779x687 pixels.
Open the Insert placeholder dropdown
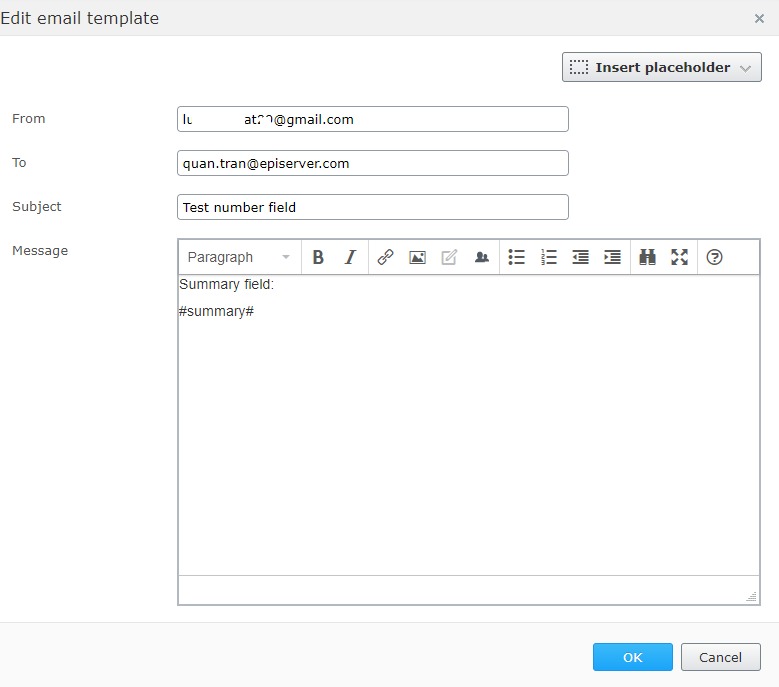tap(661, 67)
